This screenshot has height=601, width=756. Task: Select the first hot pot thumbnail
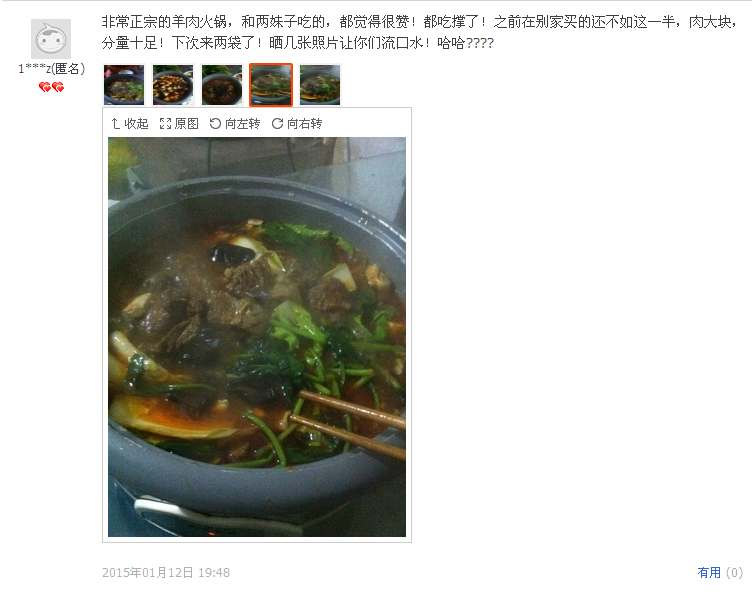[124, 85]
